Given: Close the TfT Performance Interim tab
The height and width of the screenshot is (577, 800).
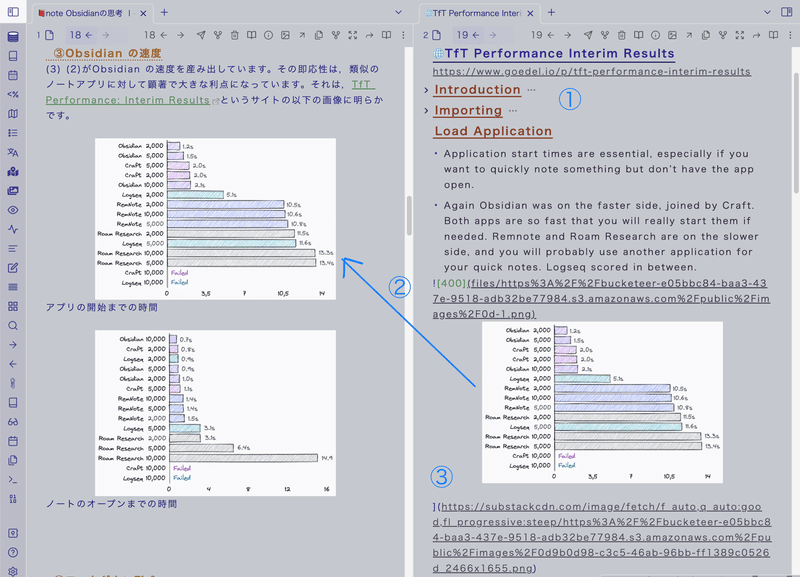Looking at the screenshot, I should 530,13.
